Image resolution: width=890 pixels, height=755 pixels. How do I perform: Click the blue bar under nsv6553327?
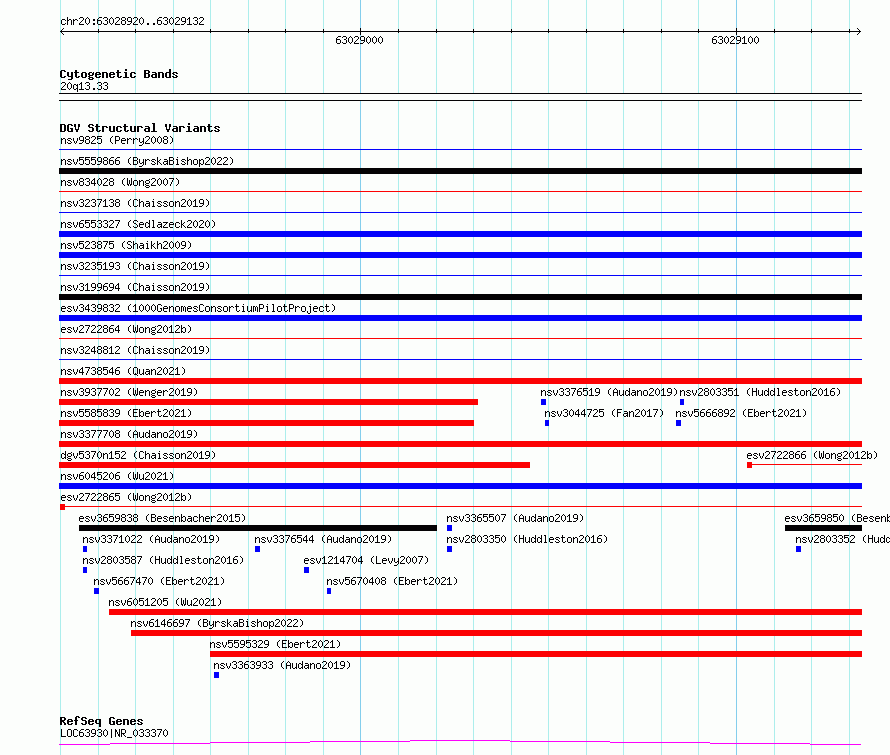460,234
